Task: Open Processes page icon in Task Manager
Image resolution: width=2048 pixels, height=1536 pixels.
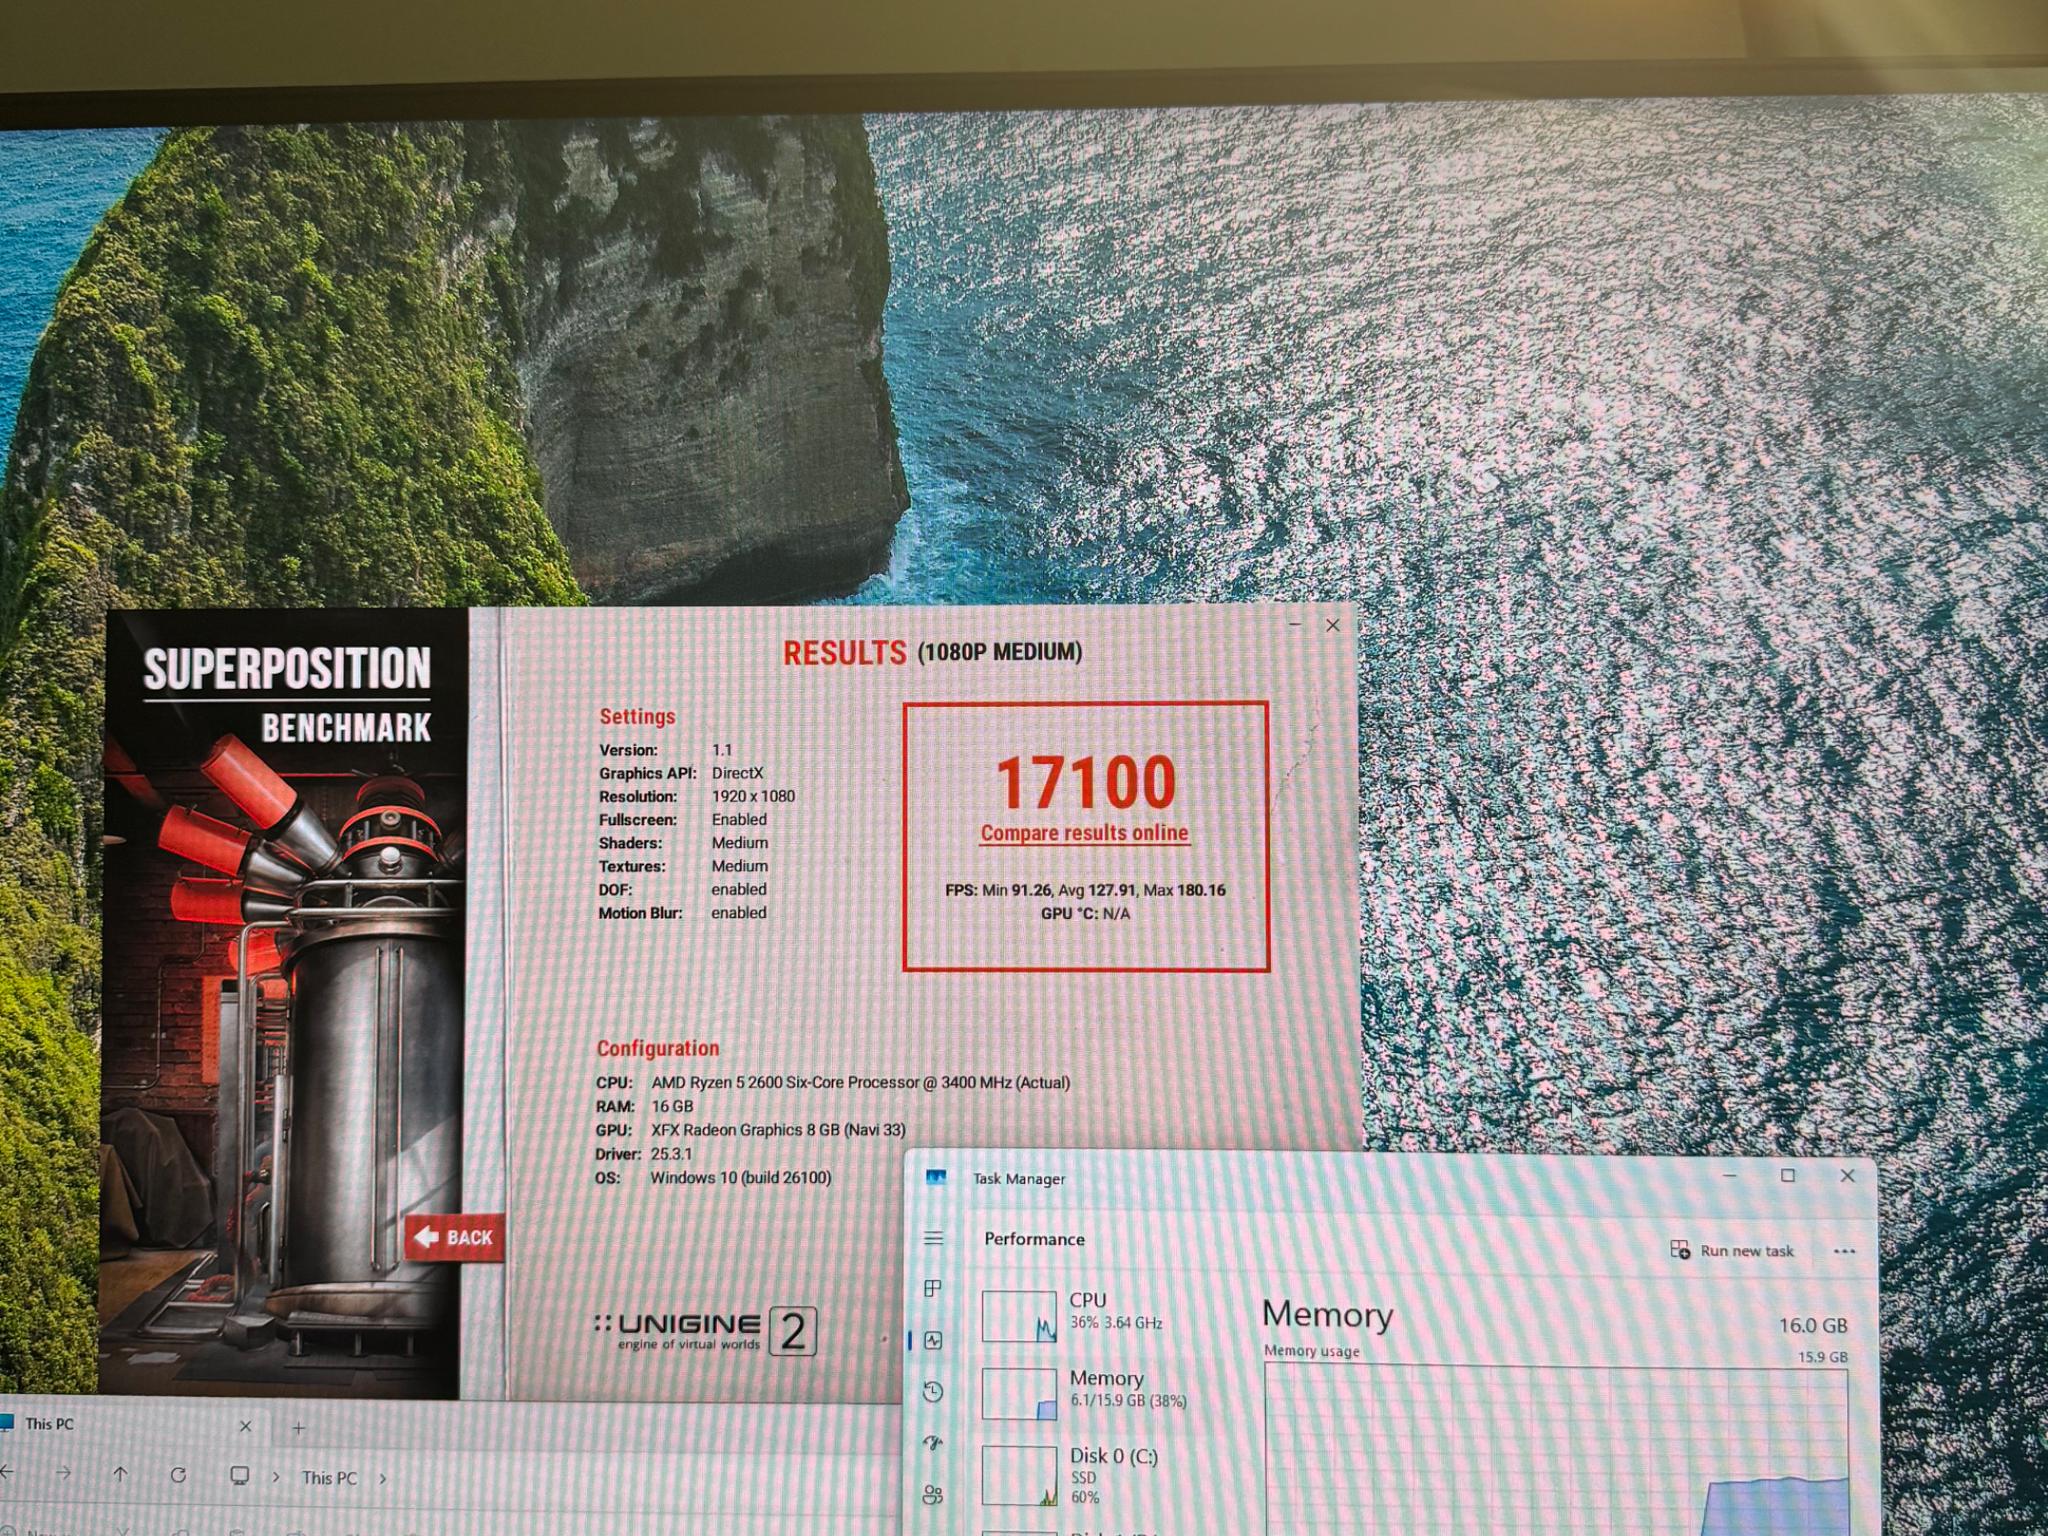Action: pos(933,1289)
